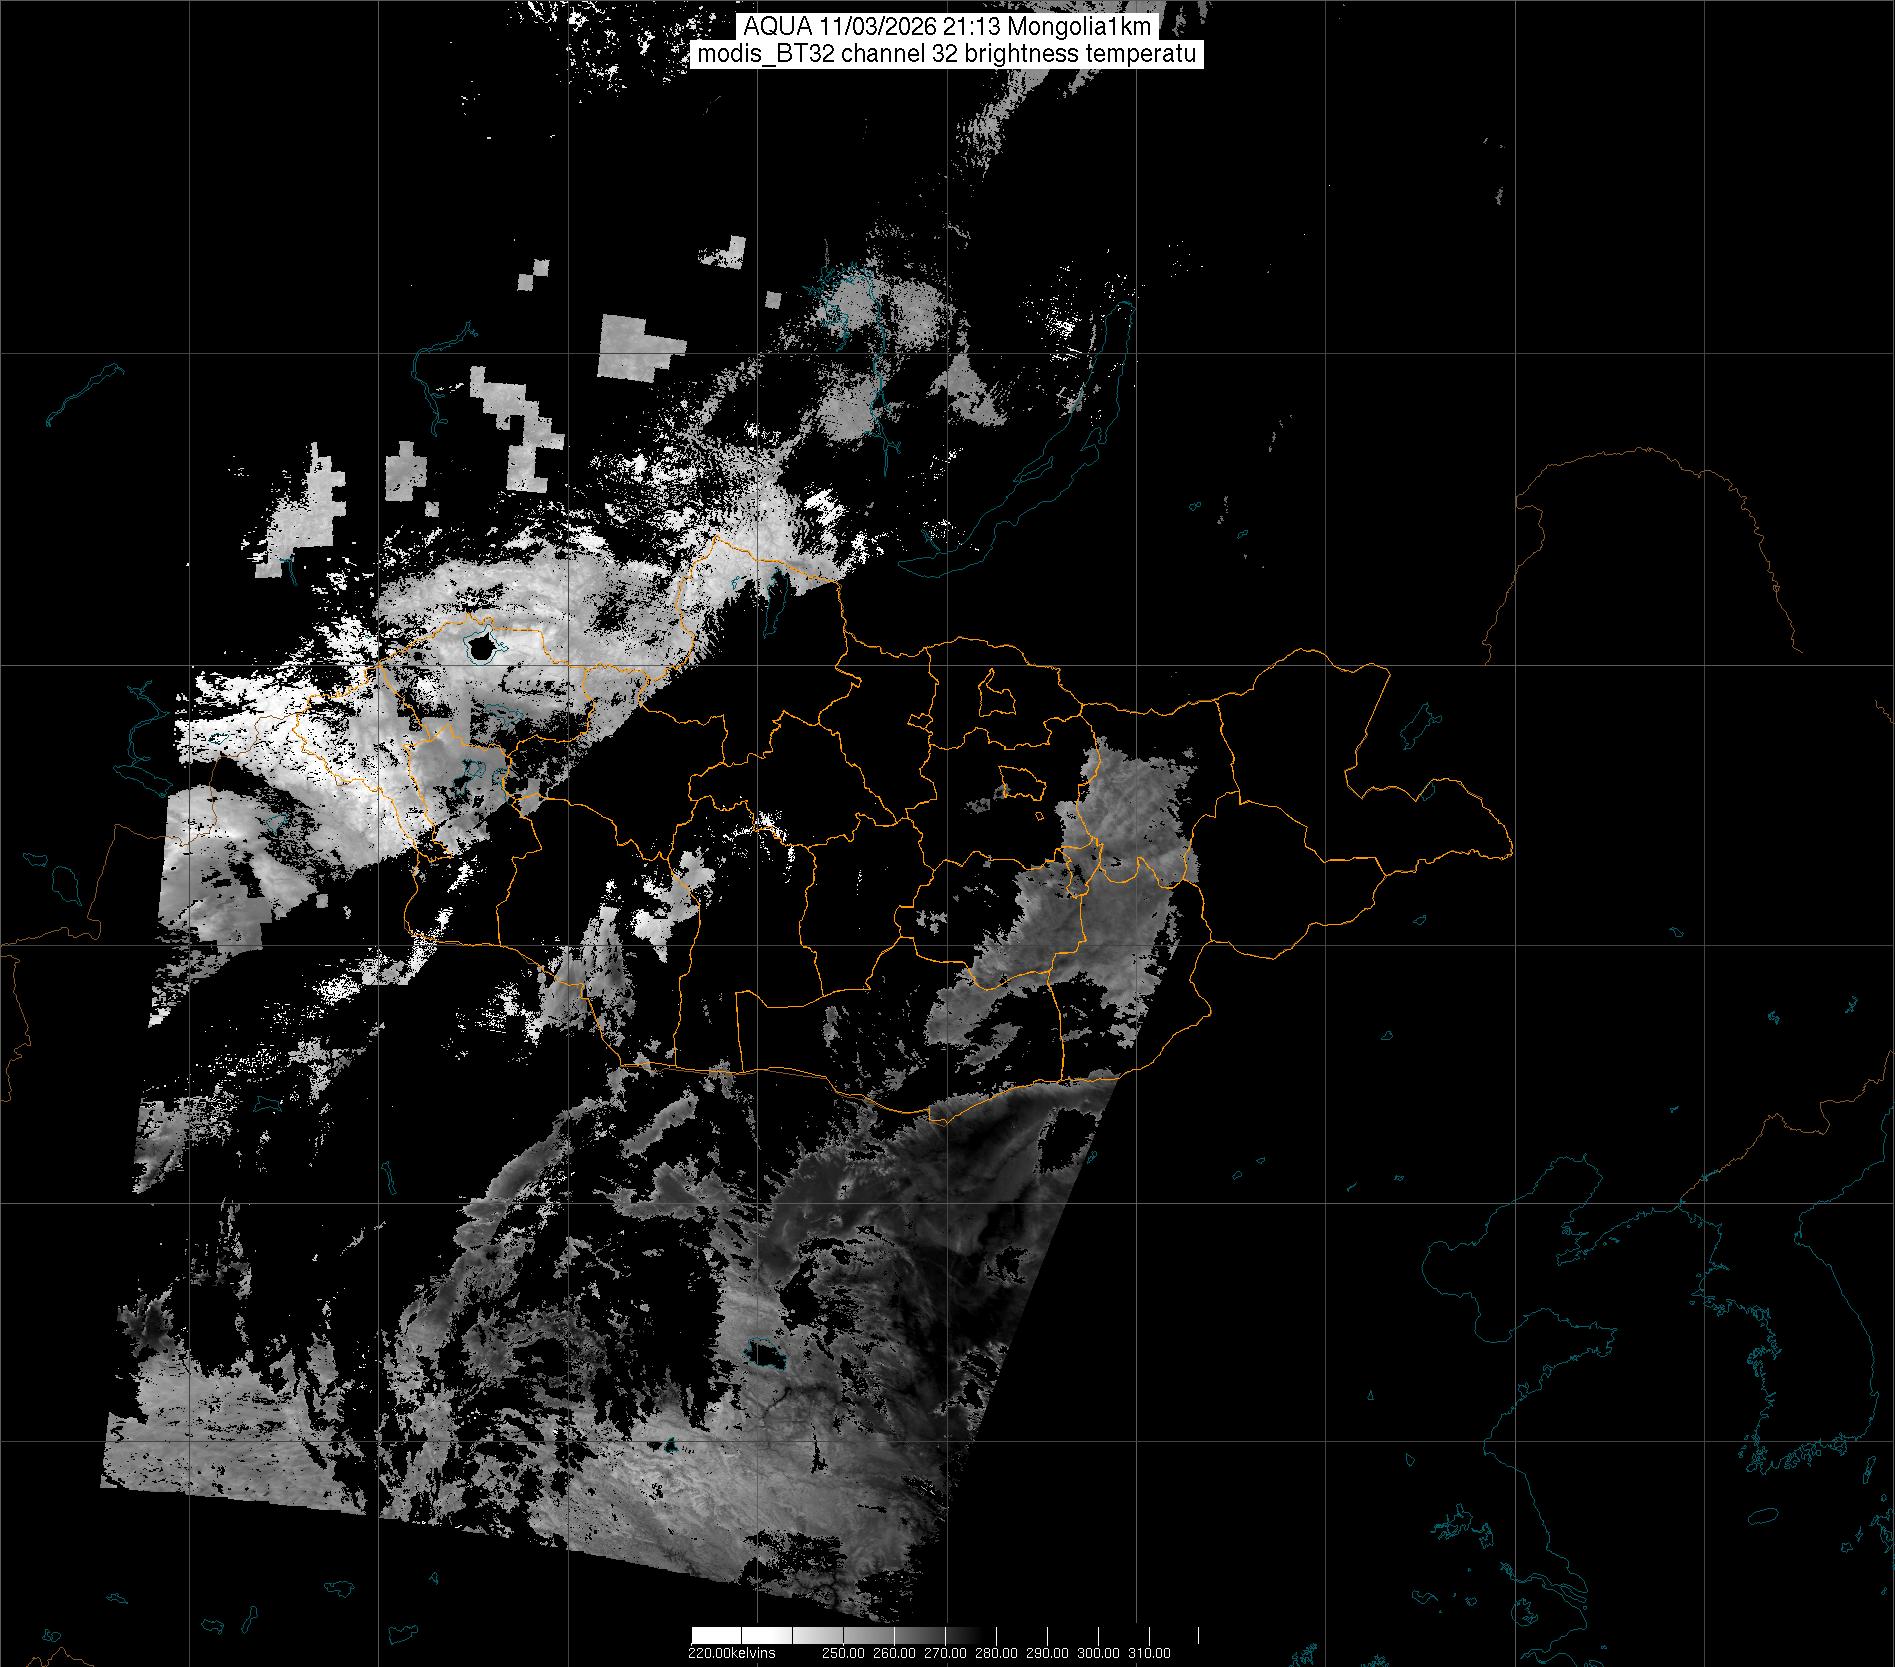Click the AQUA date and time title

click(x=946, y=27)
